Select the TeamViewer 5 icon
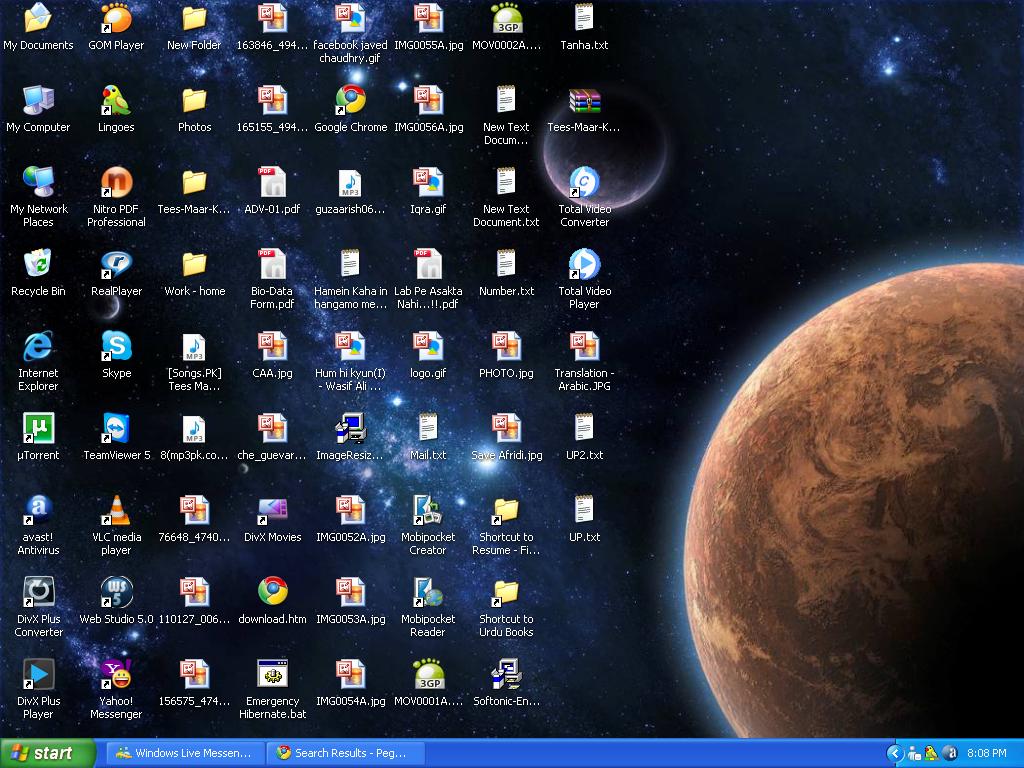The image size is (1024, 768). click(x=116, y=429)
